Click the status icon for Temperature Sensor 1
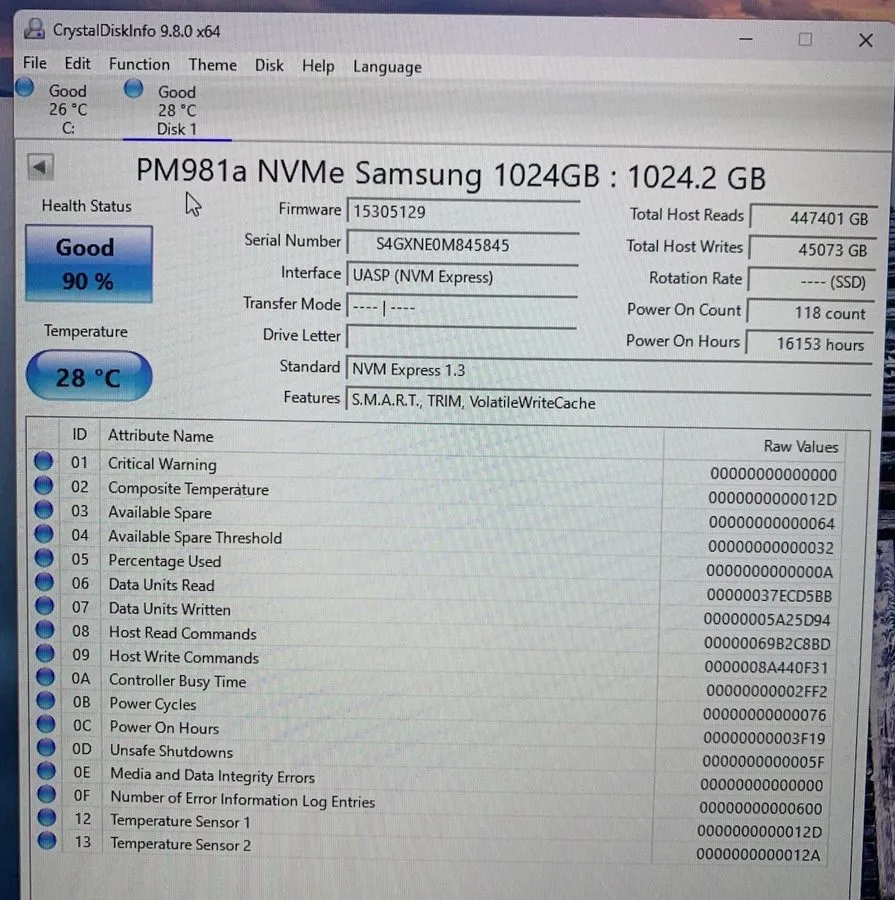 tap(47, 817)
